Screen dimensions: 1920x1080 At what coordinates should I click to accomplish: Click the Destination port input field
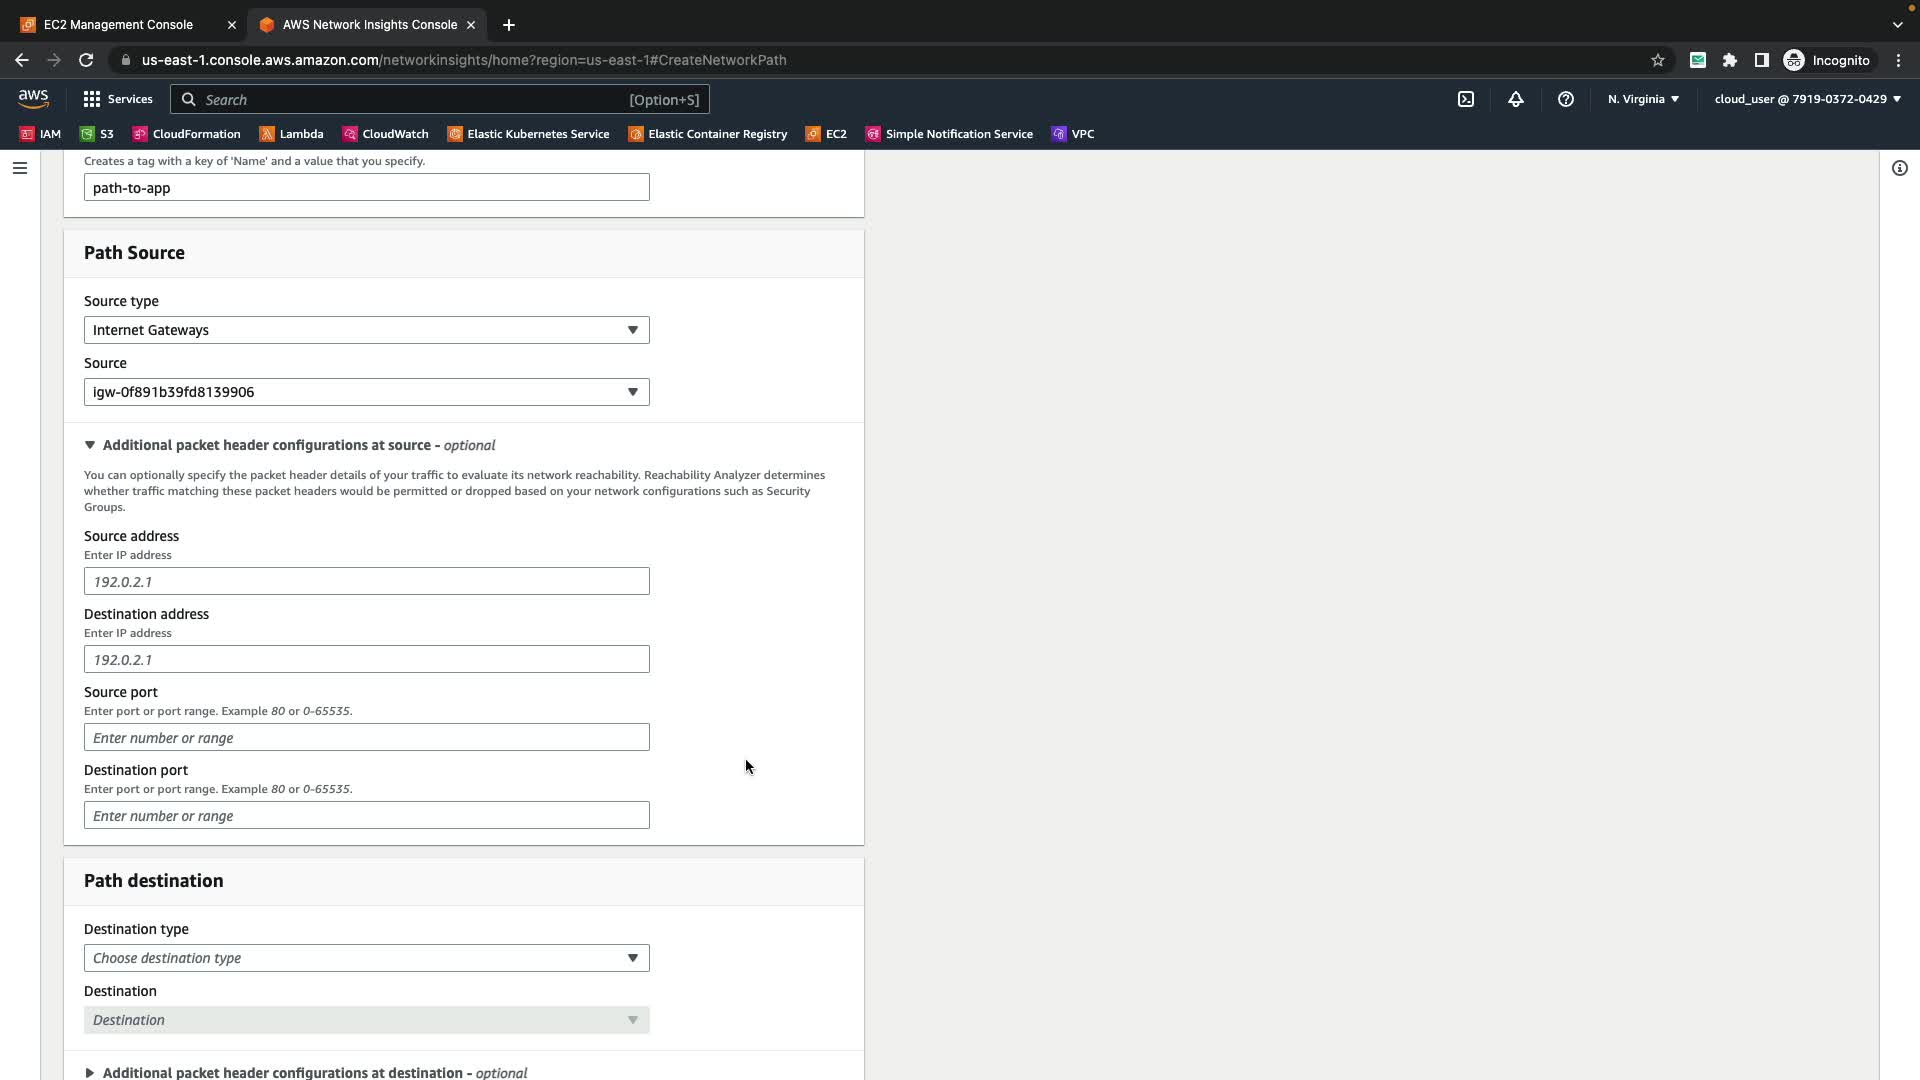(366, 816)
